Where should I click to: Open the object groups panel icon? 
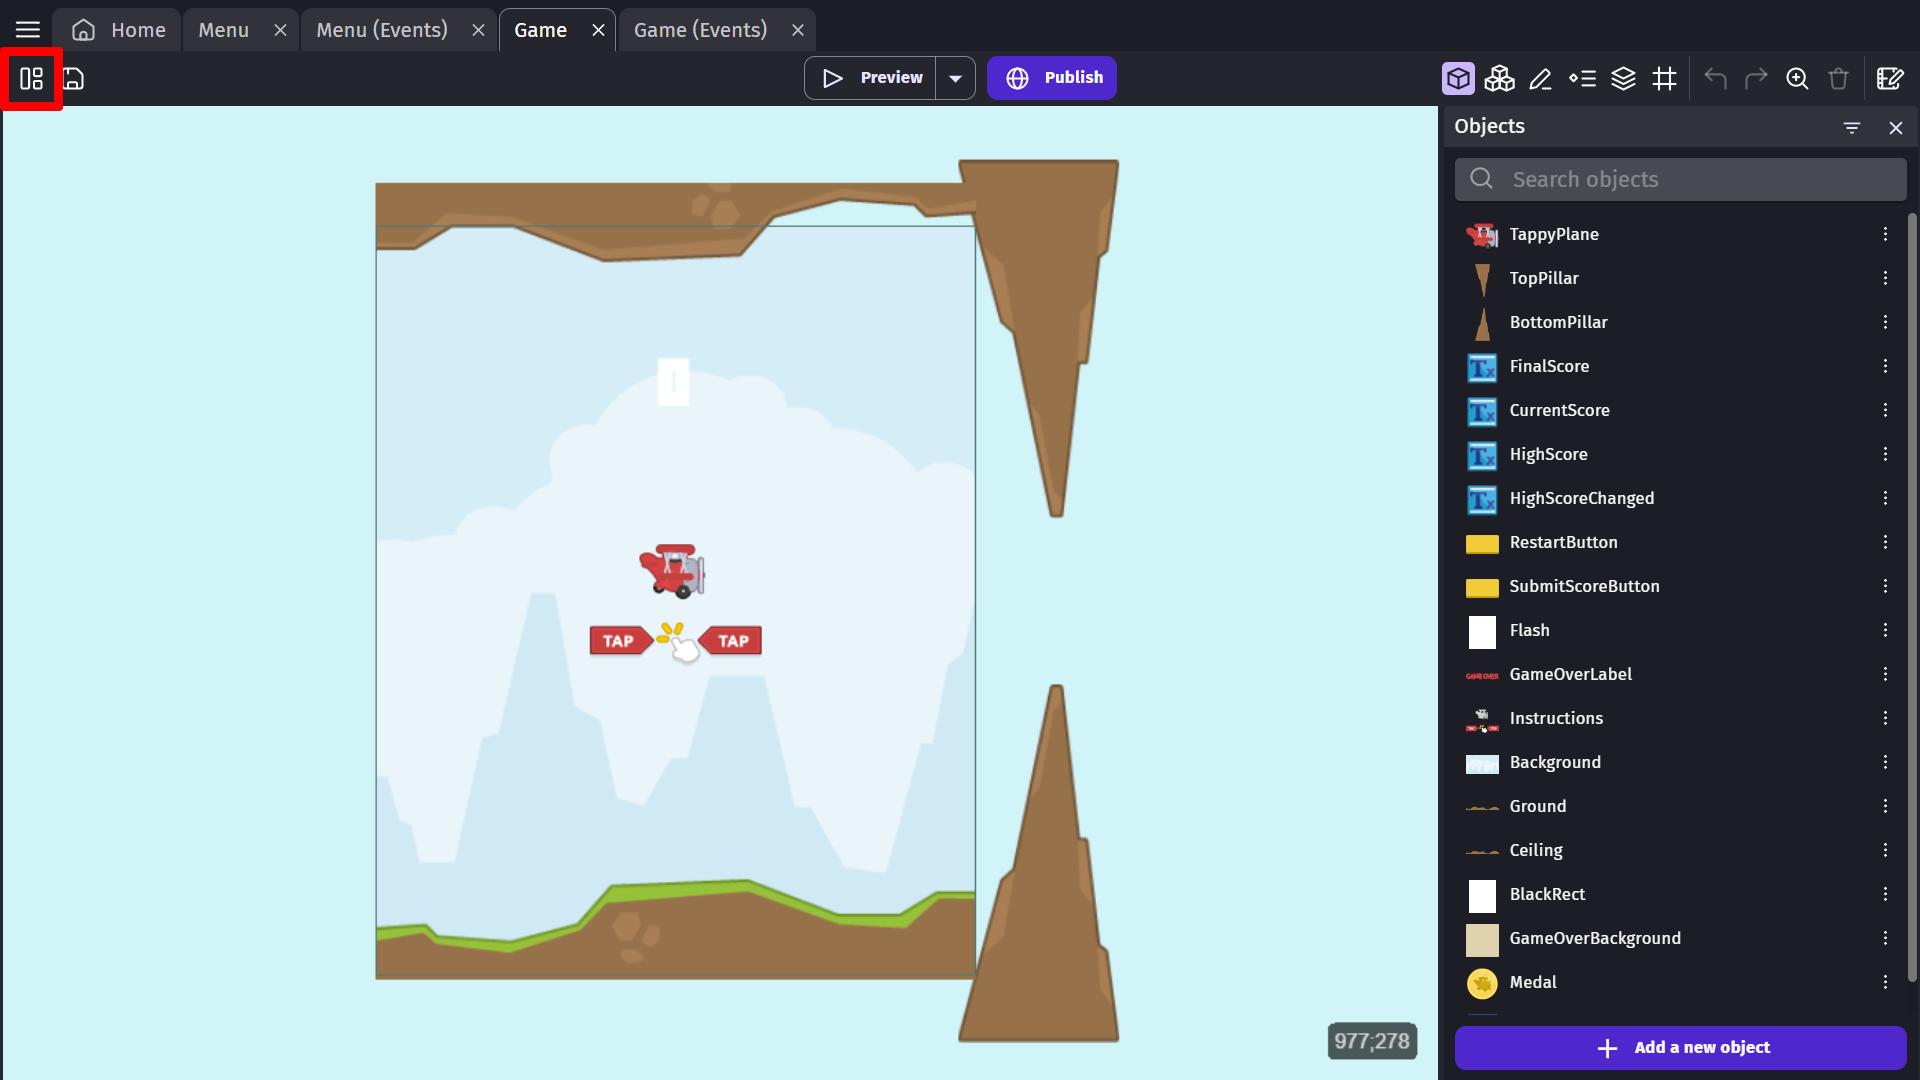1499,78
